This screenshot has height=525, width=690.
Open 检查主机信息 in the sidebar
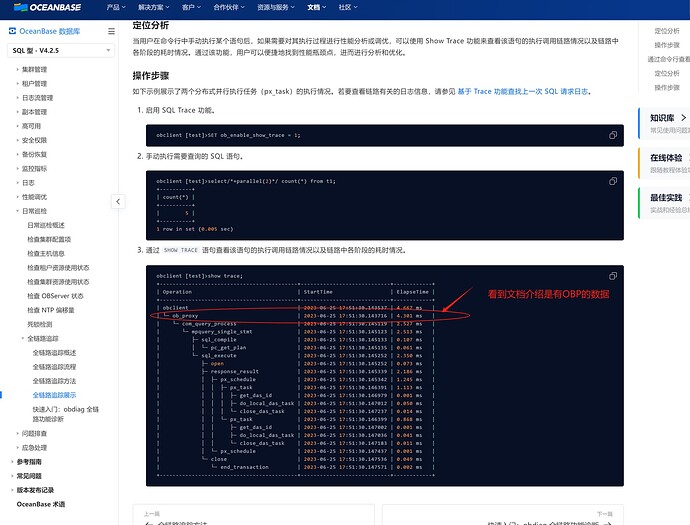click(x=46, y=253)
